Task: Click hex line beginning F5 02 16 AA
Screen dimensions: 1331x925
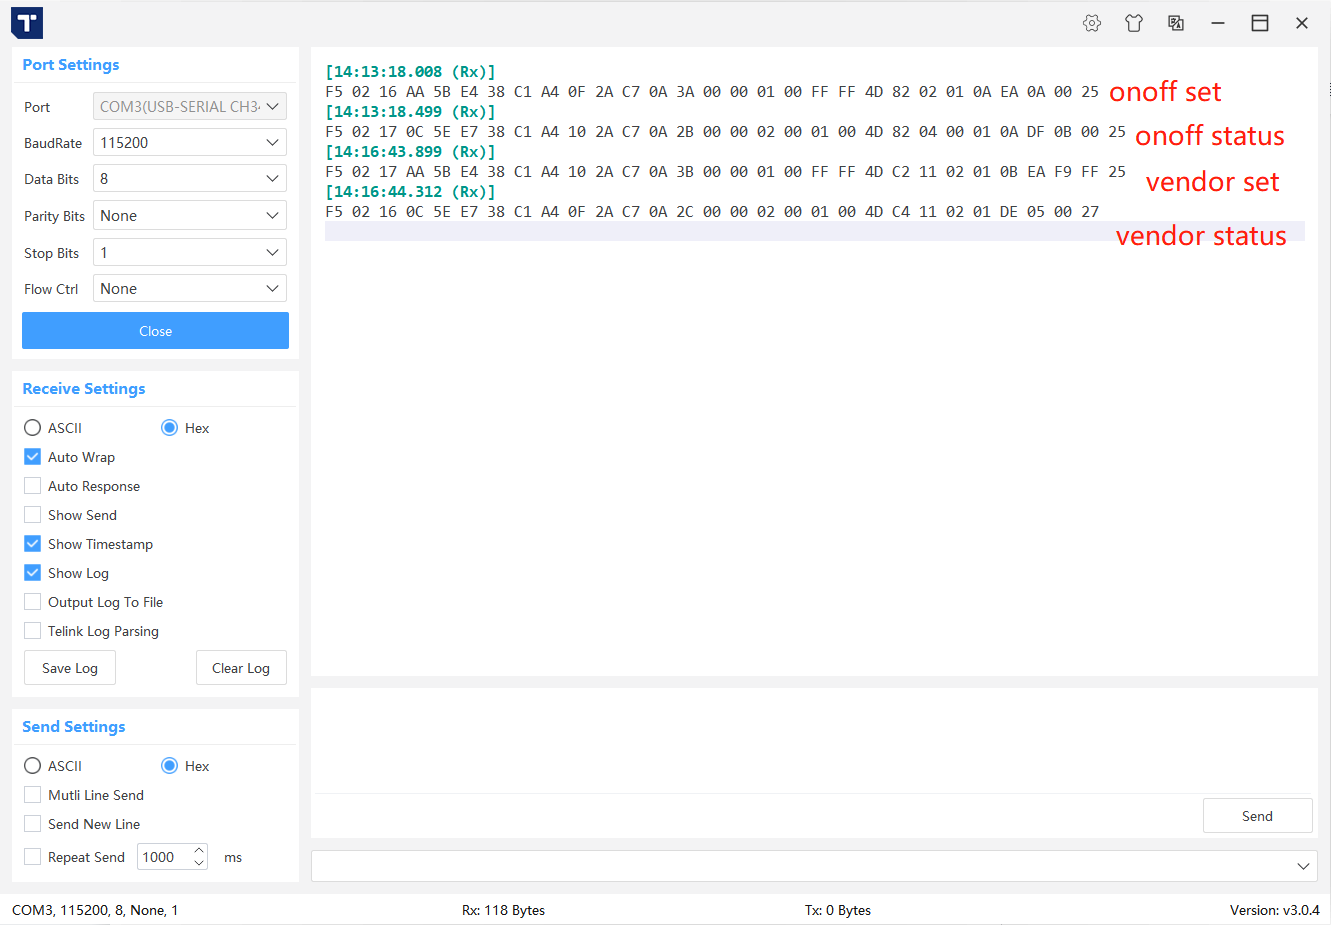Action: [712, 92]
